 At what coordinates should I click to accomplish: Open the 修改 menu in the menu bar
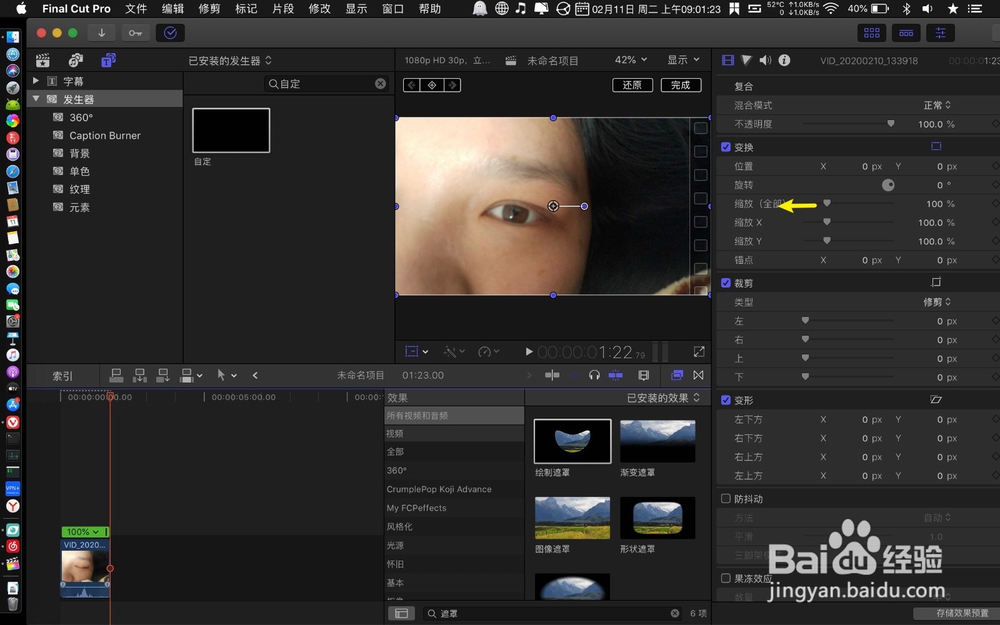319,9
